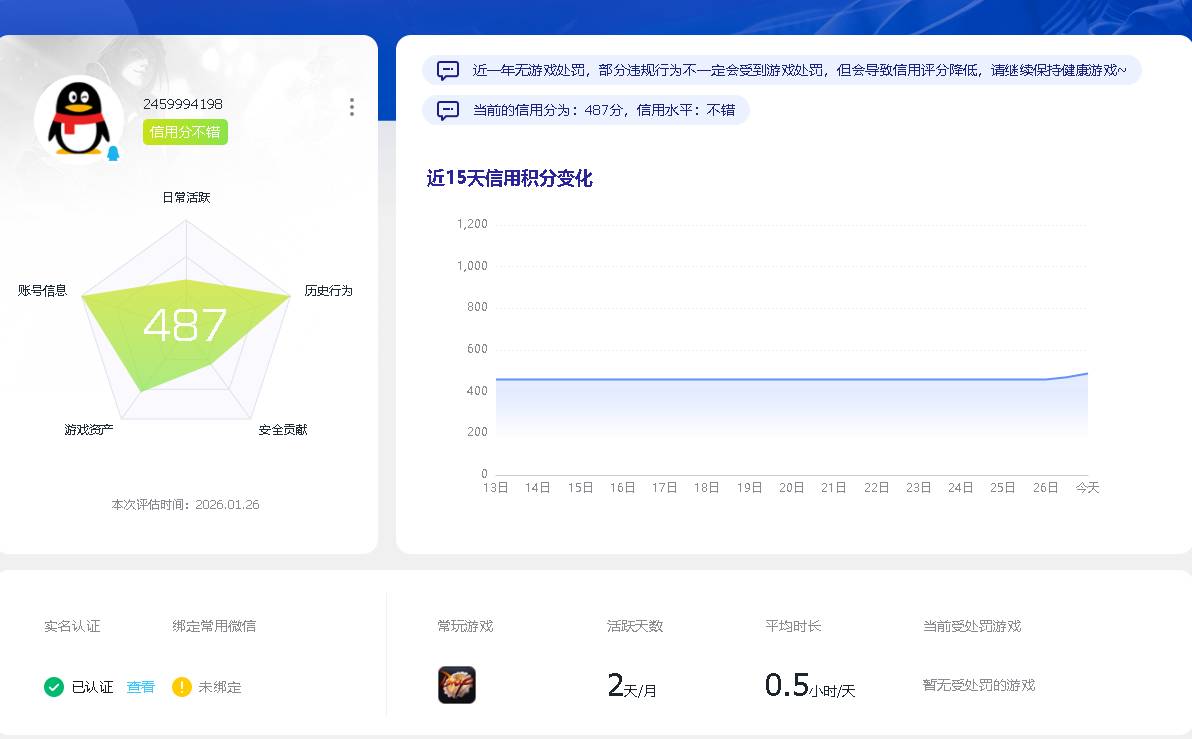Click the green verified checkmark under 实名认证

(55, 687)
